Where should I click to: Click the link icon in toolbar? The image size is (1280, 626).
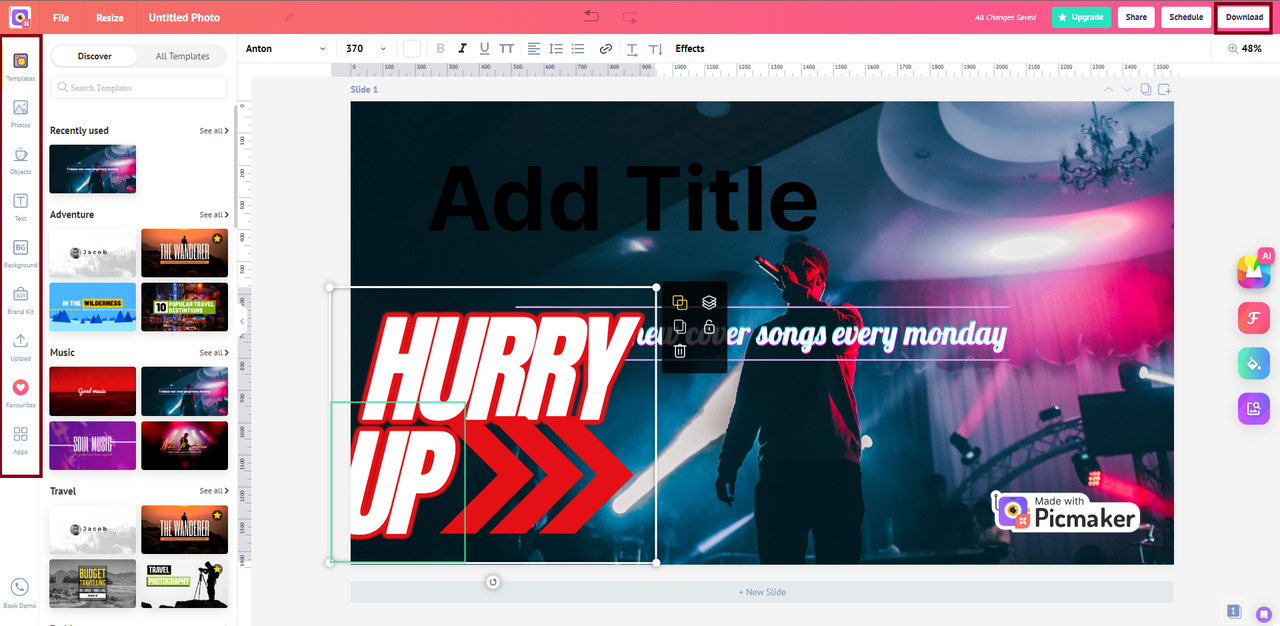point(605,48)
